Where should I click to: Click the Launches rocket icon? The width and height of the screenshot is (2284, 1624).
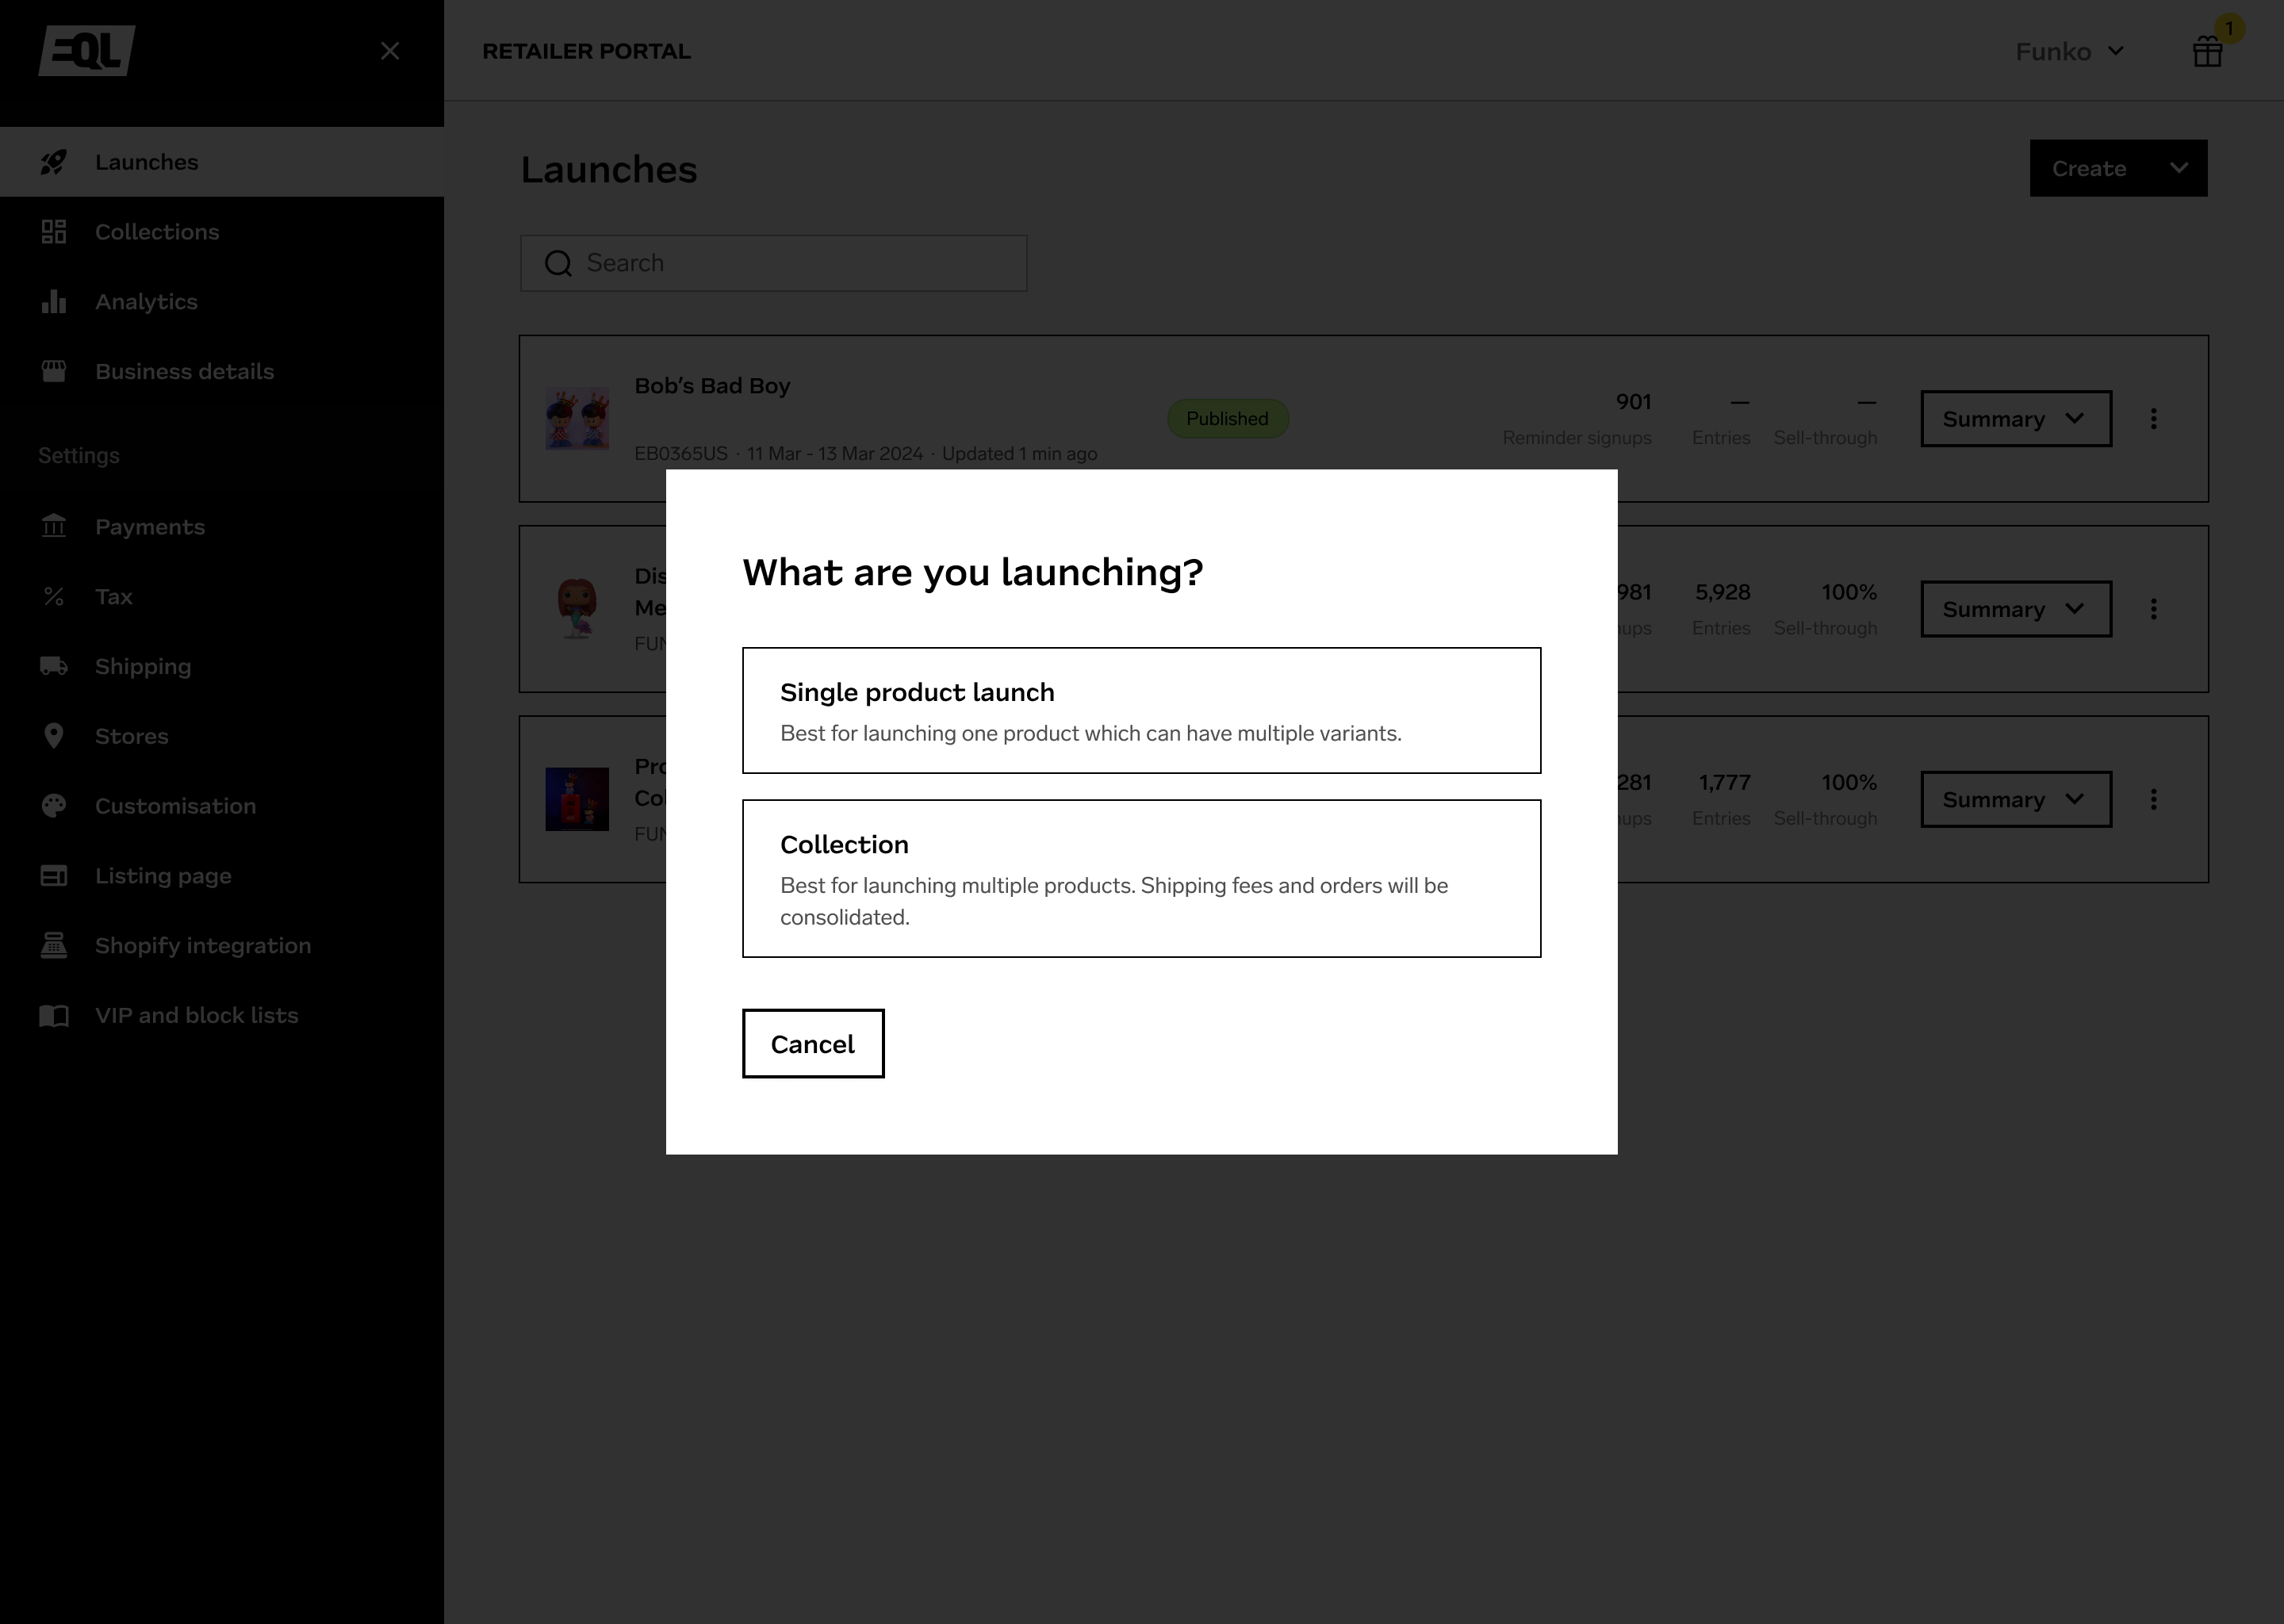click(x=54, y=162)
